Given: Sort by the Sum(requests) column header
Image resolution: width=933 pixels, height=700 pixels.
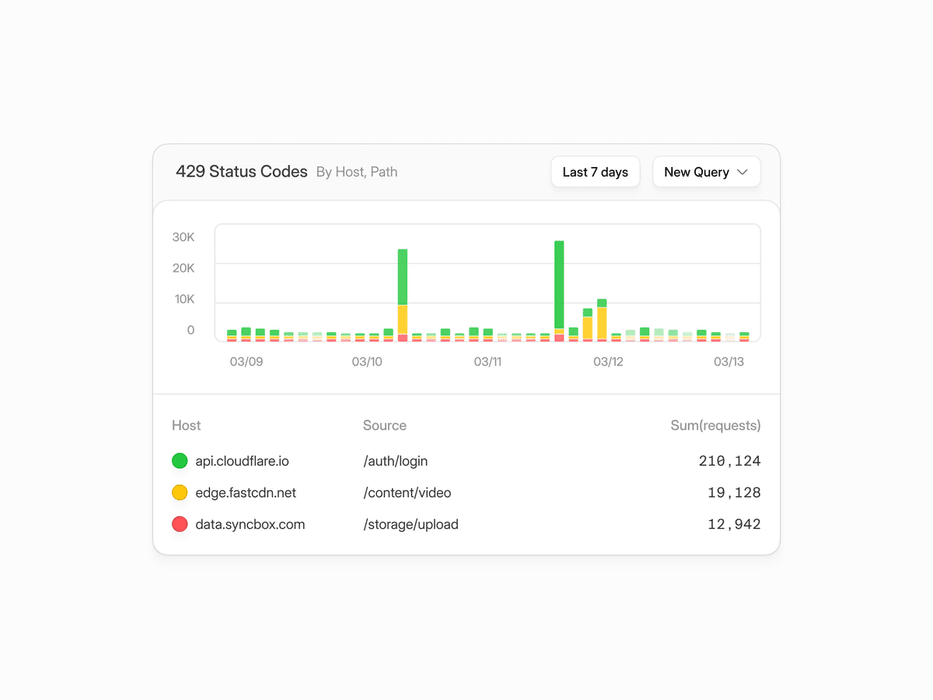Looking at the screenshot, I should click(x=715, y=426).
